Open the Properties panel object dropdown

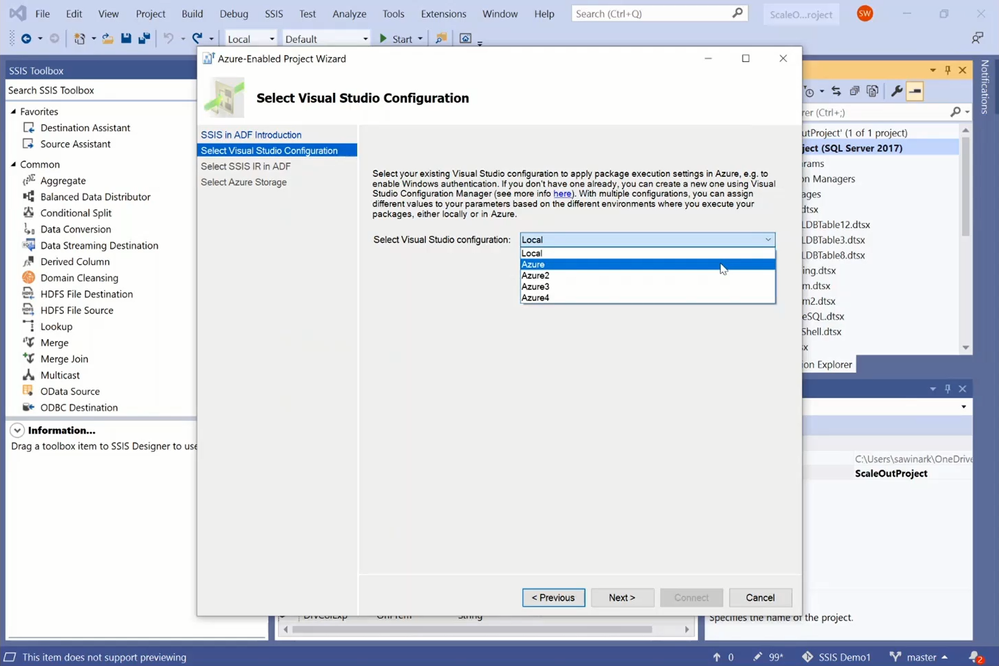coord(964,407)
